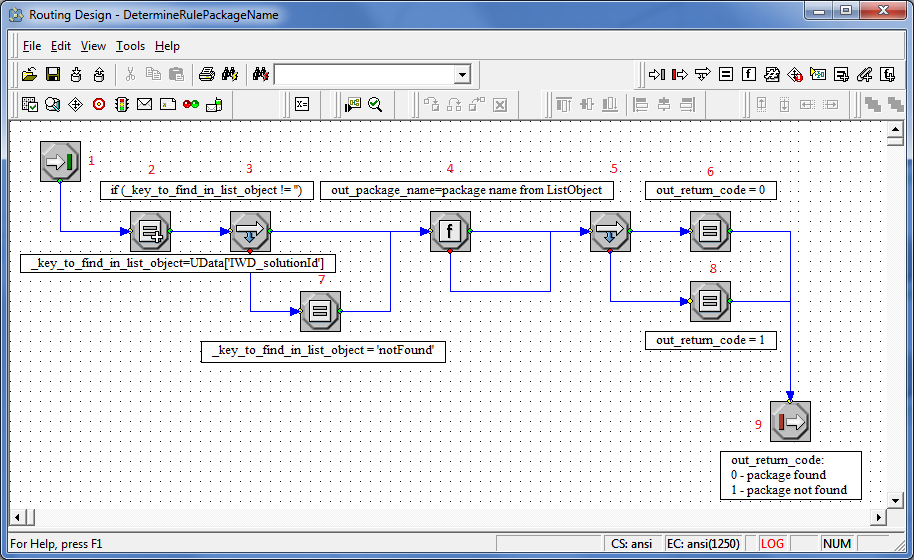Click the Print icon in the toolbar
914x560 pixels.
tap(206, 74)
